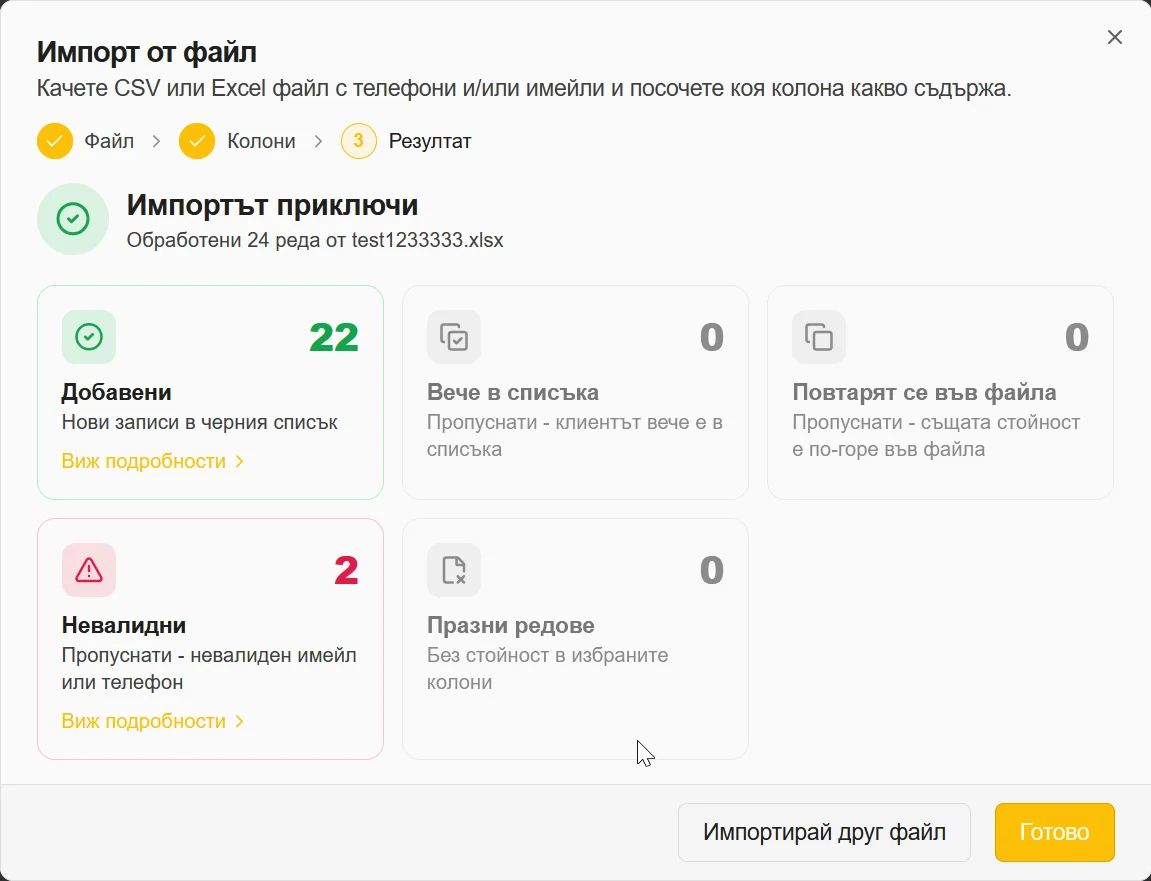Click the checkmark icon of the Файл step
The height and width of the screenshot is (881, 1151).
tap(55, 141)
